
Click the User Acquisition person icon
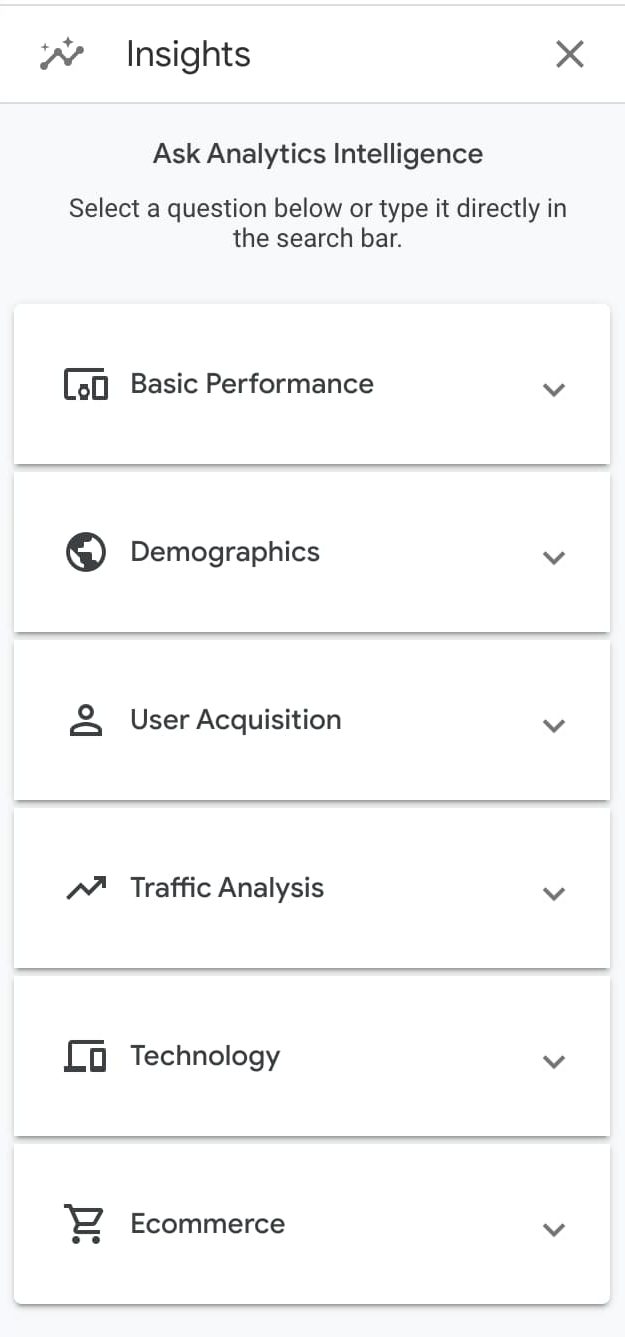coord(86,720)
